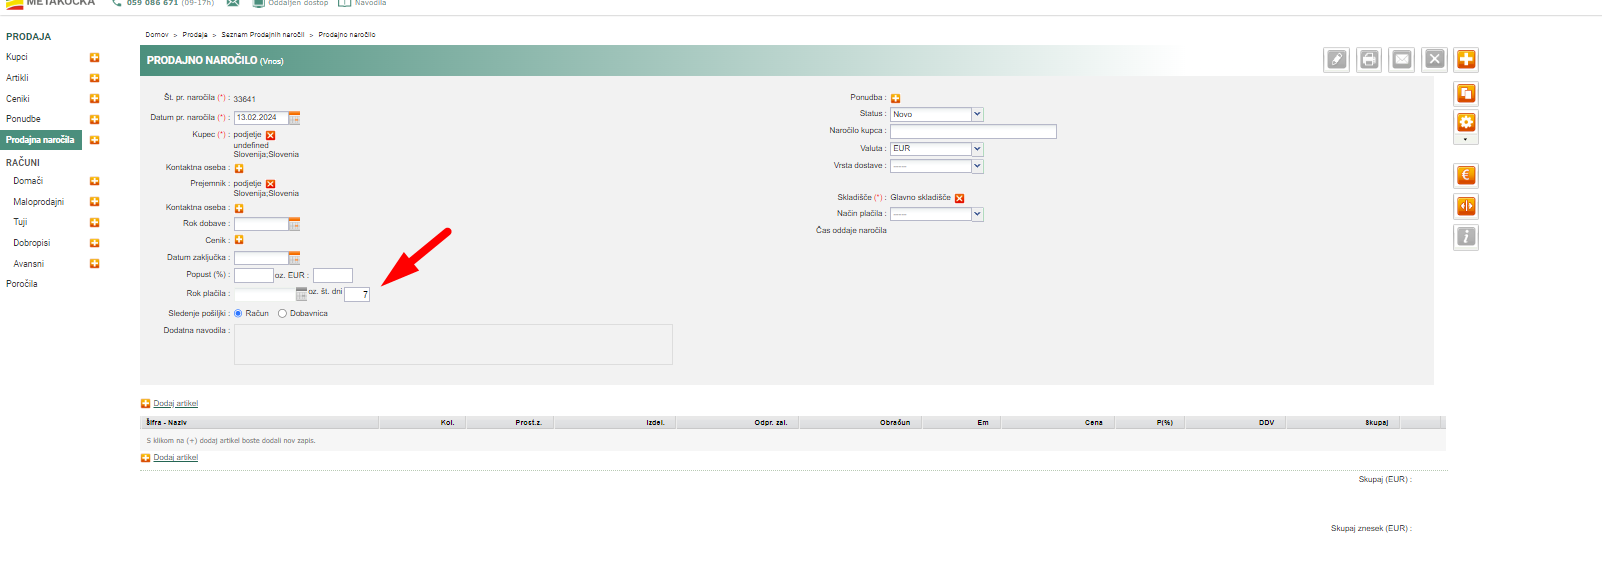Click the oz. EUR discount input field
The image size is (1602, 568).
333,275
